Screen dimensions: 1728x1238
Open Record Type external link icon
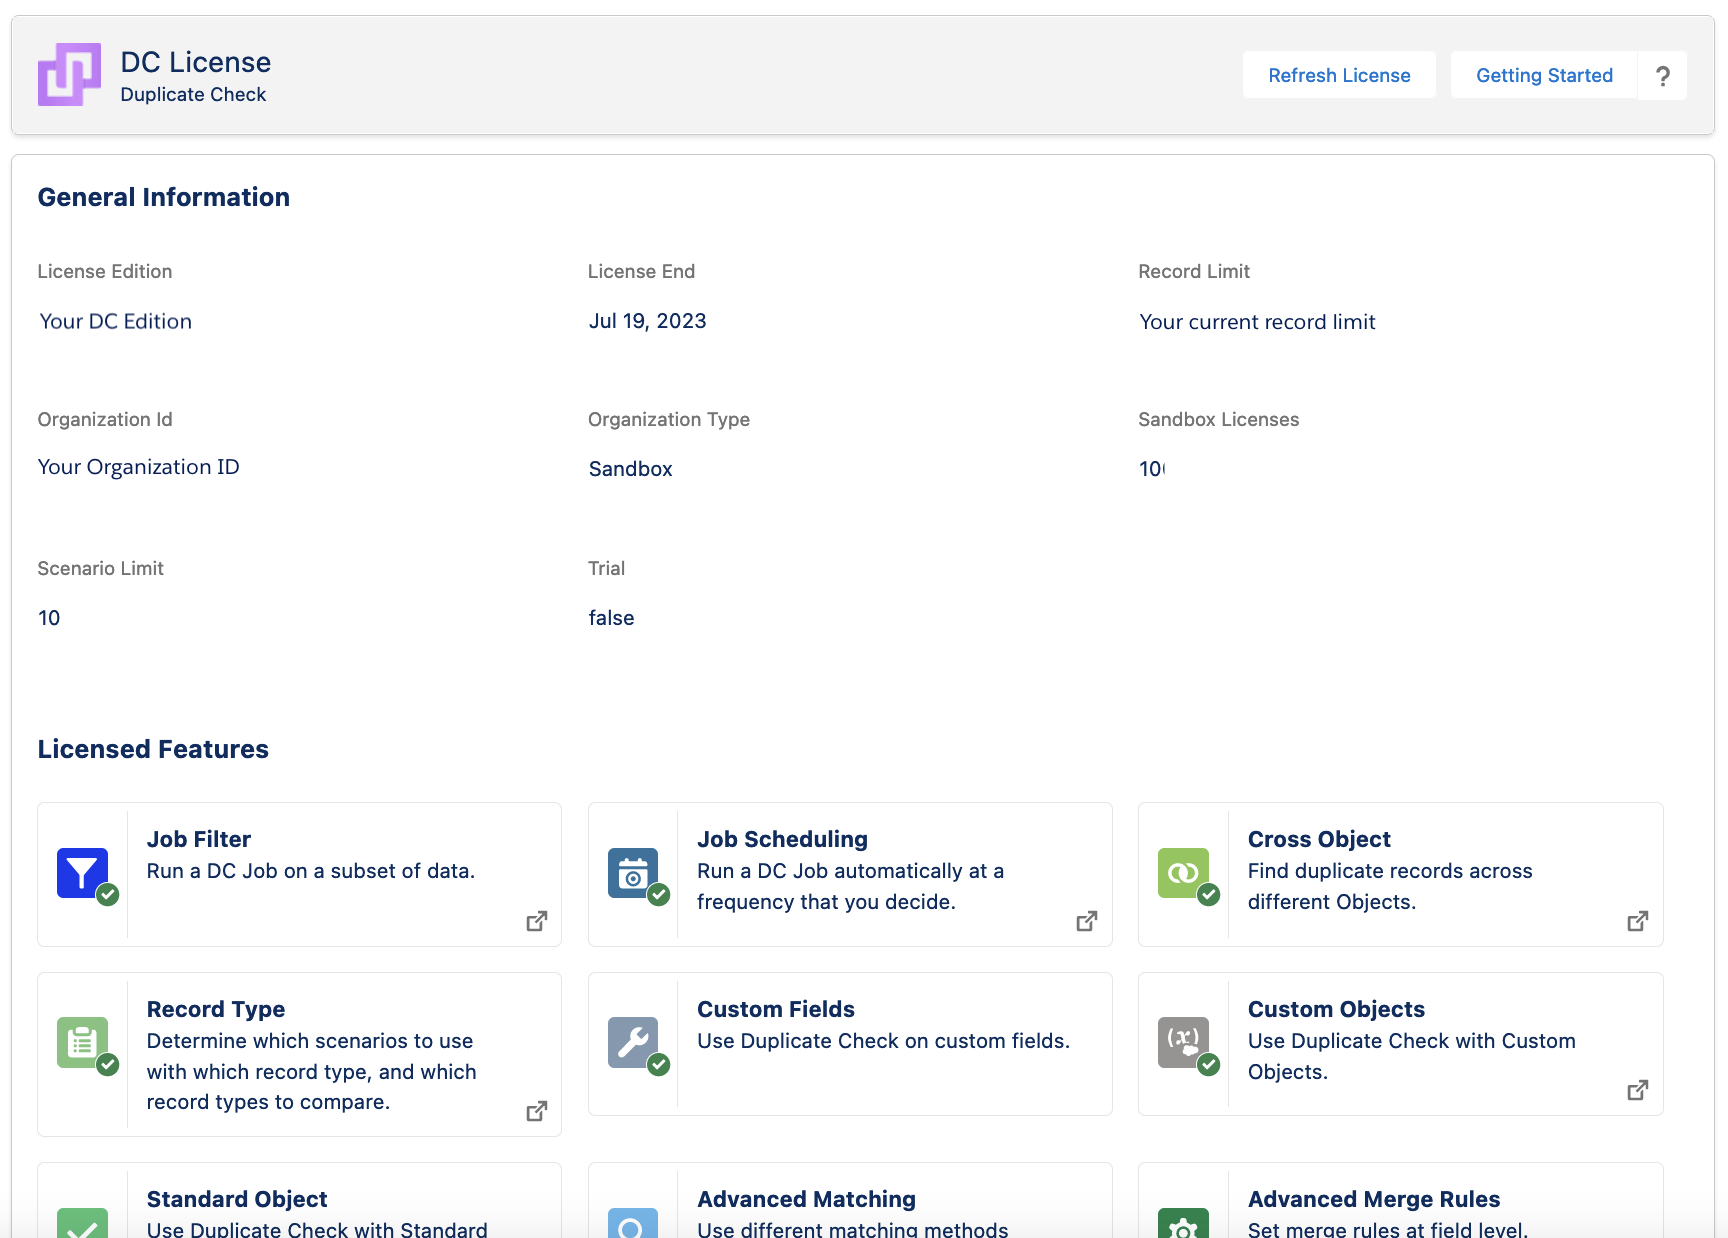537,1111
